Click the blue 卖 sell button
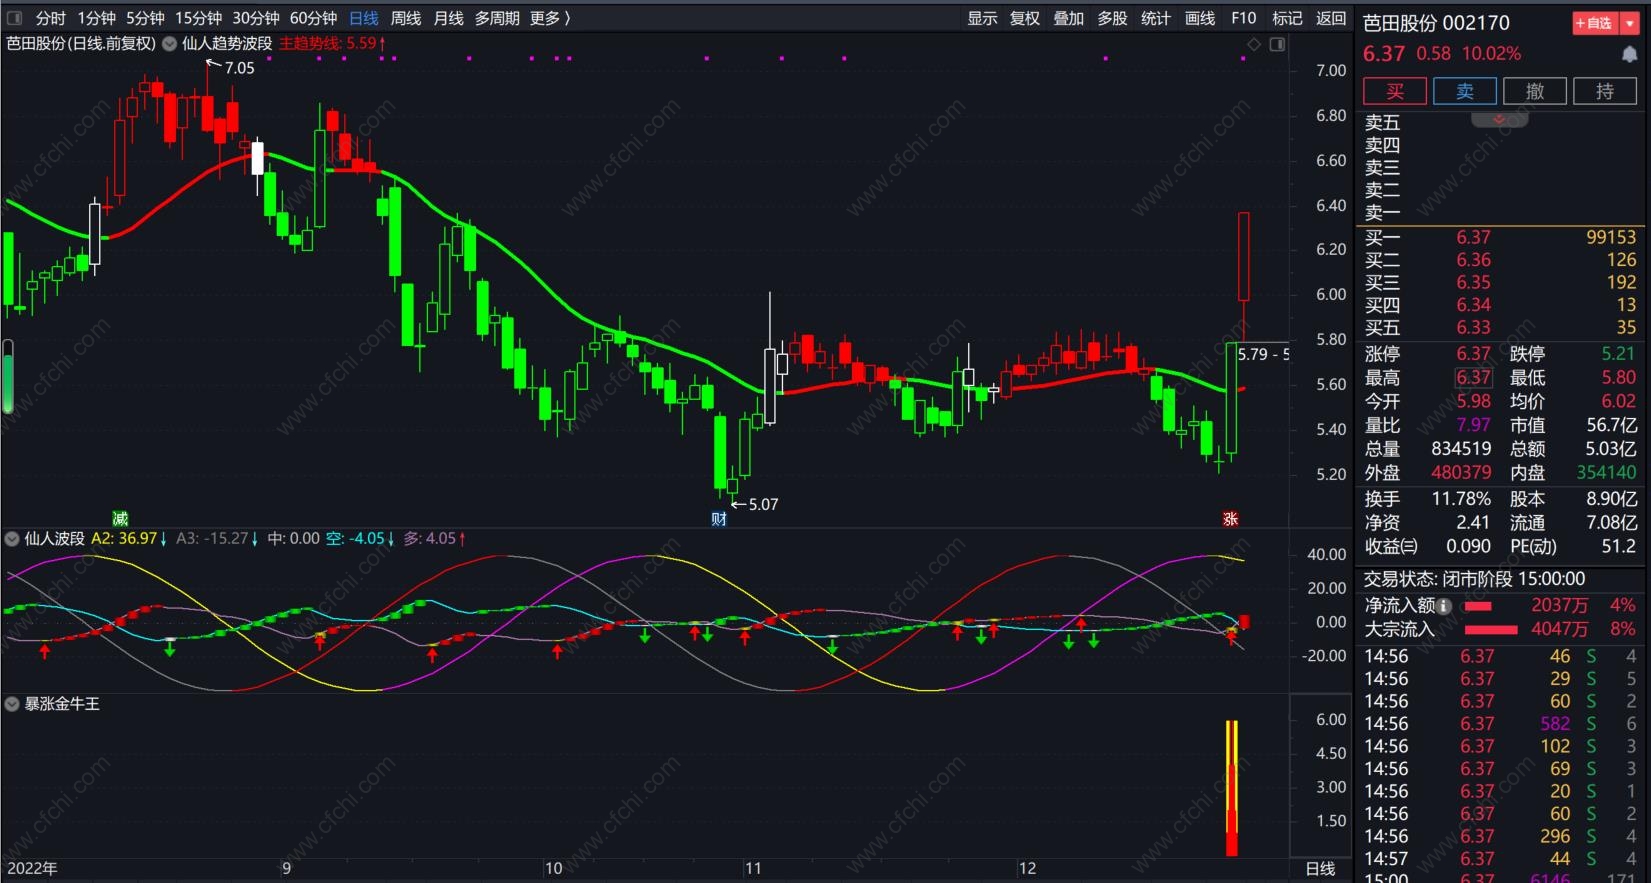Screen dimensions: 1651x883 pyautogui.click(x=1465, y=91)
